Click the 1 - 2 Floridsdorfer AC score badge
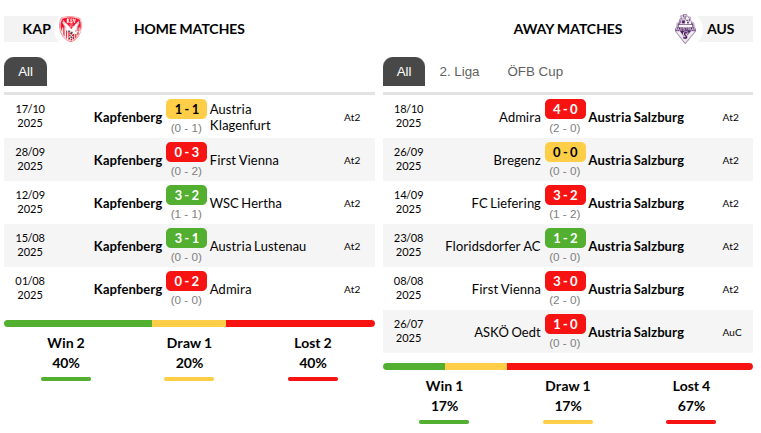The image size is (761, 433). pyautogui.click(x=565, y=238)
